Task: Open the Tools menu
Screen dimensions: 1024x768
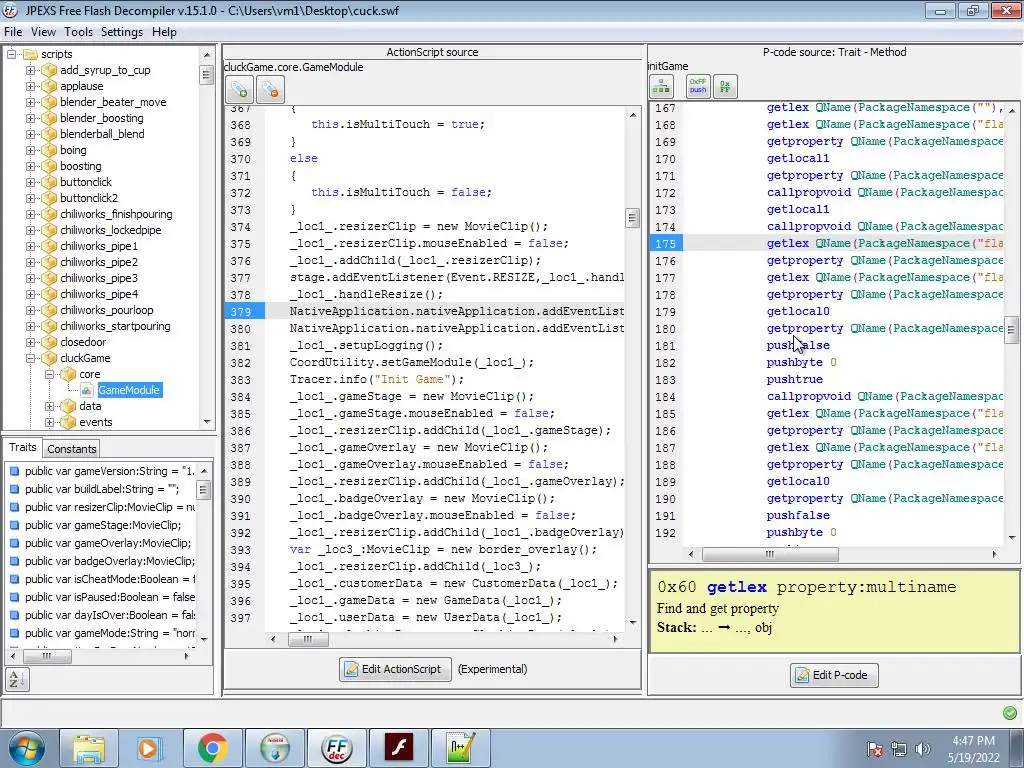Action: (x=78, y=31)
